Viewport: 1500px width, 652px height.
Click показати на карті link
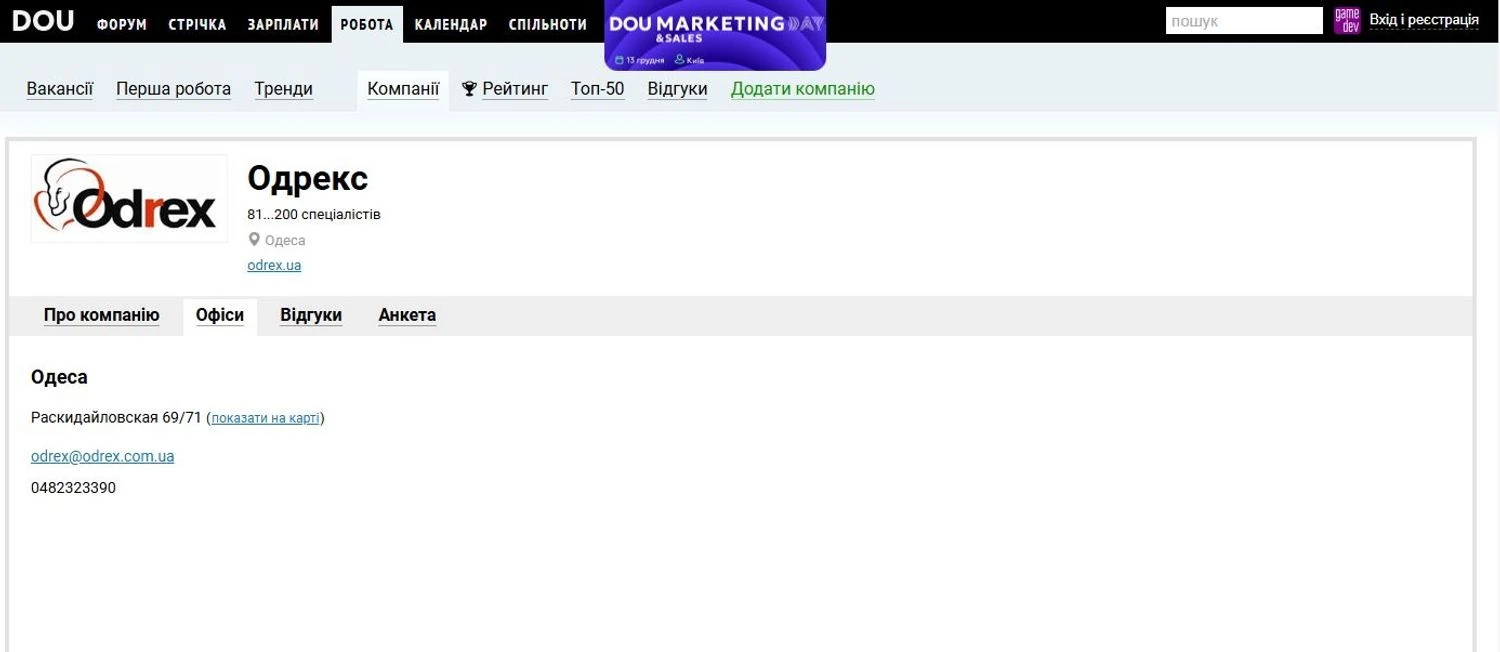tap(265, 418)
